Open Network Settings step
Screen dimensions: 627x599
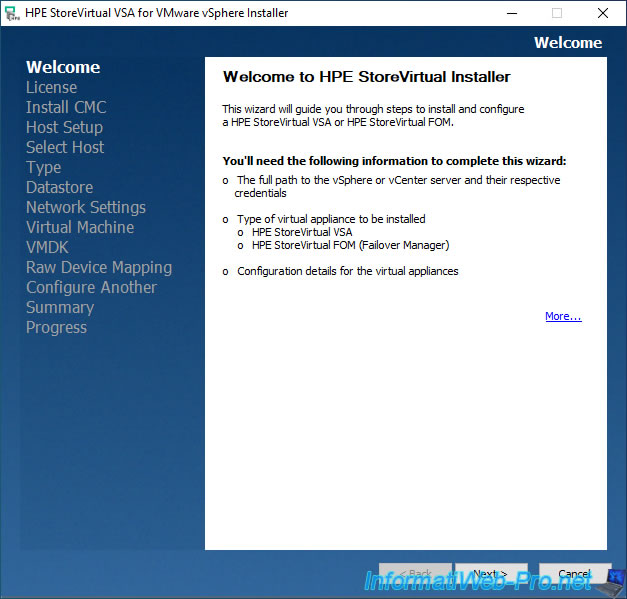click(86, 207)
